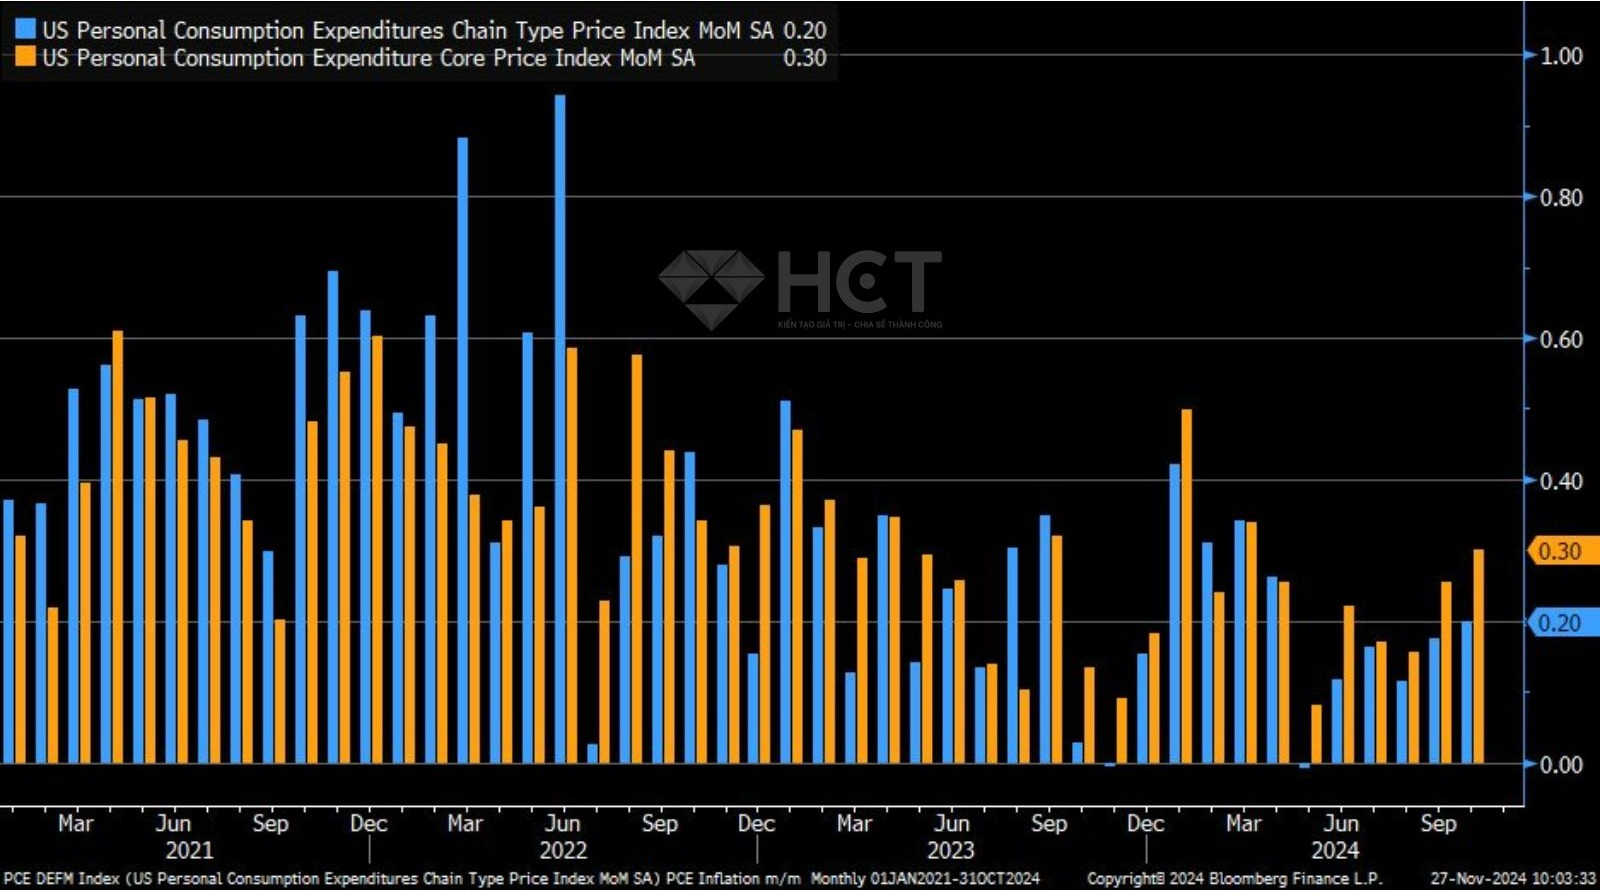Click the orange legend swatch for Core PCE

(26, 57)
